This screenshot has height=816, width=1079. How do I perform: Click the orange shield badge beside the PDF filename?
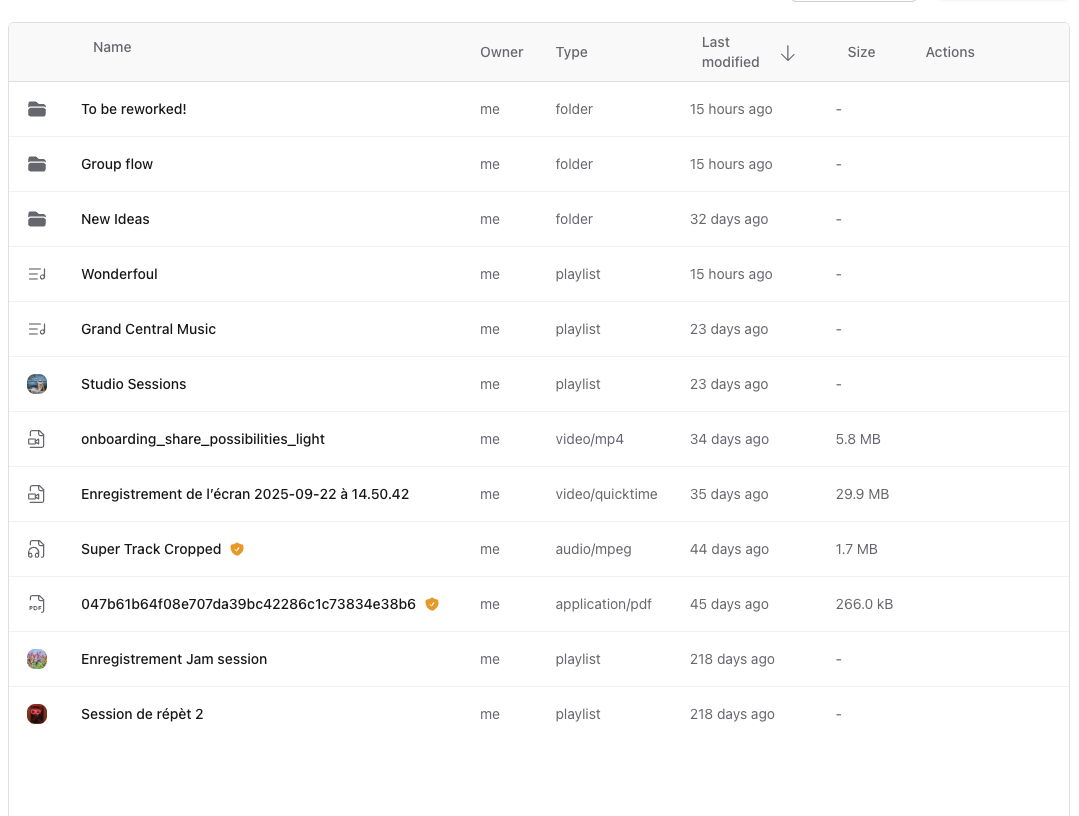pos(431,603)
